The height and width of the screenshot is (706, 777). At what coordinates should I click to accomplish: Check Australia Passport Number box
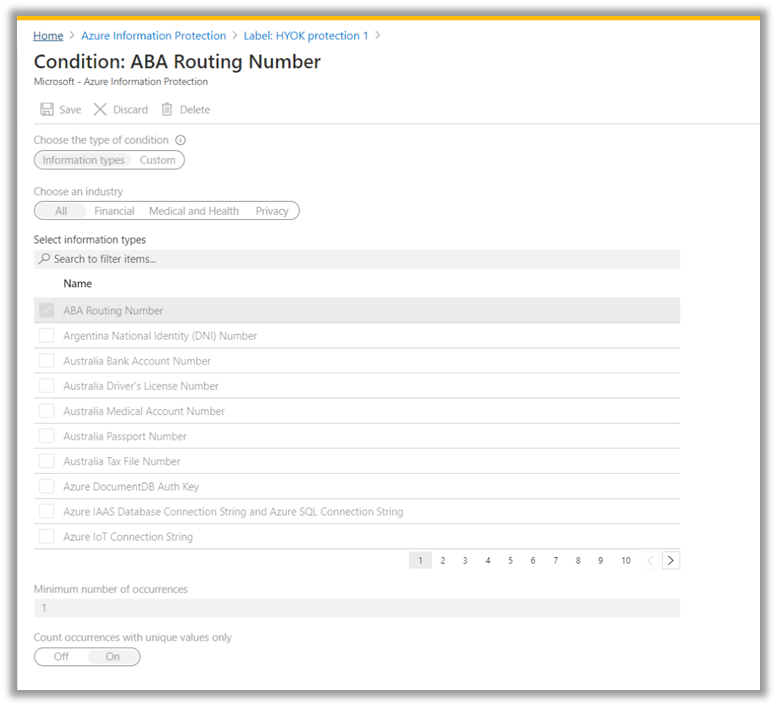pyautogui.click(x=47, y=436)
